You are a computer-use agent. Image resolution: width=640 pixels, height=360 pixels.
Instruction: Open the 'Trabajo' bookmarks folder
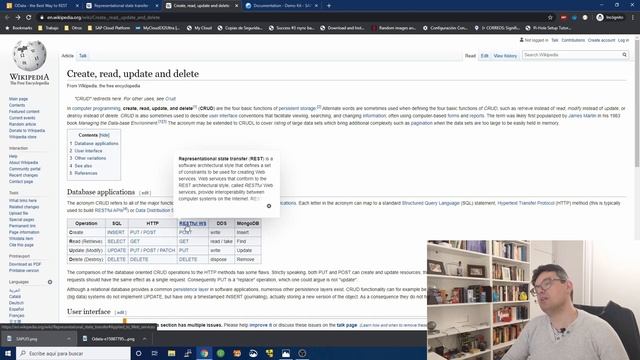click(x=48, y=28)
